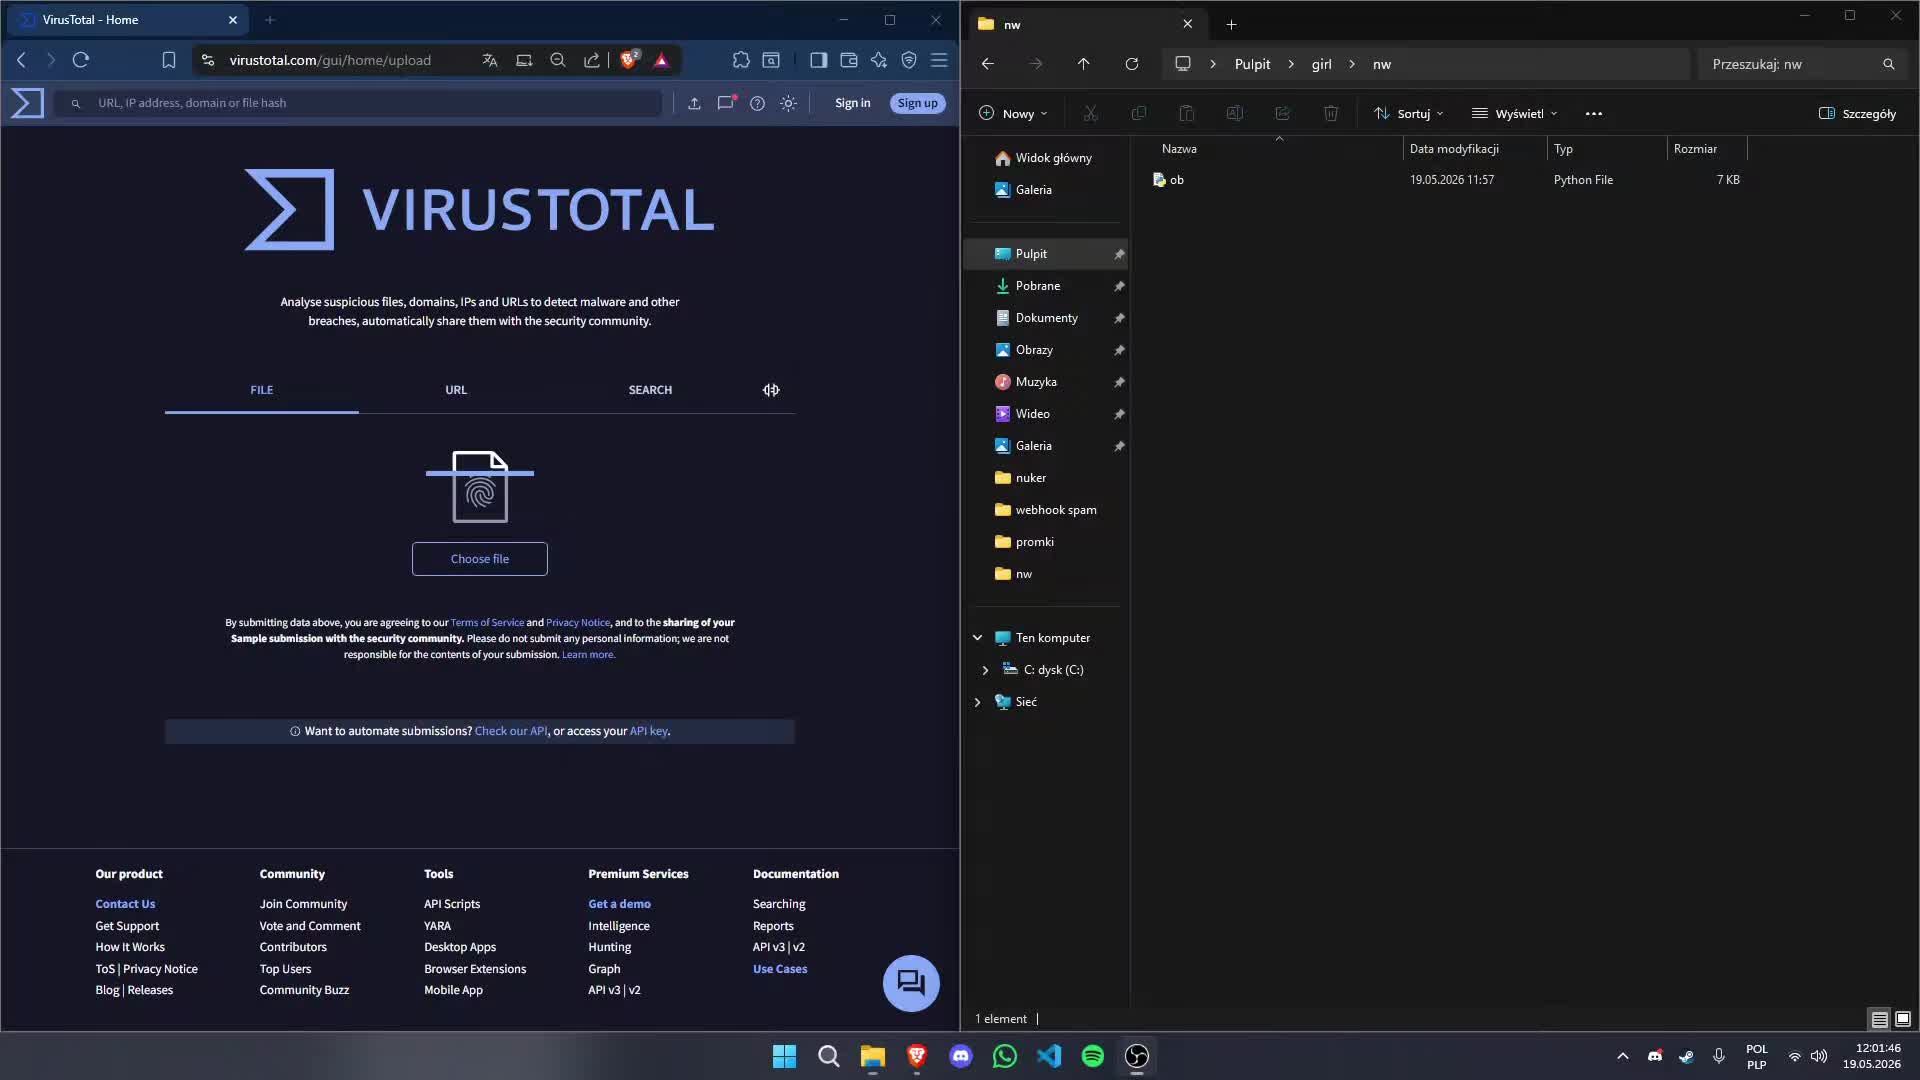Image resolution: width=1920 pixels, height=1080 pixels.
Task: Open the three-dots more options menu
Action: [1594, 114]
